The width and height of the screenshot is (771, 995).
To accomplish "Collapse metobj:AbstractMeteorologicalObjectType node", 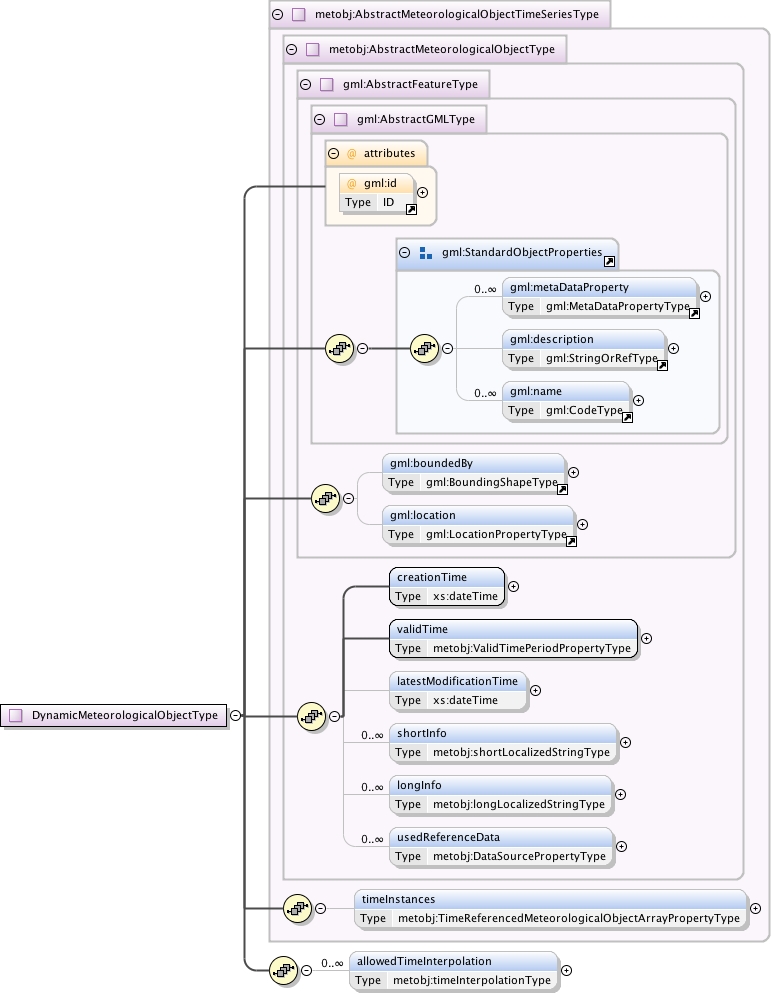I will point(291,49).
